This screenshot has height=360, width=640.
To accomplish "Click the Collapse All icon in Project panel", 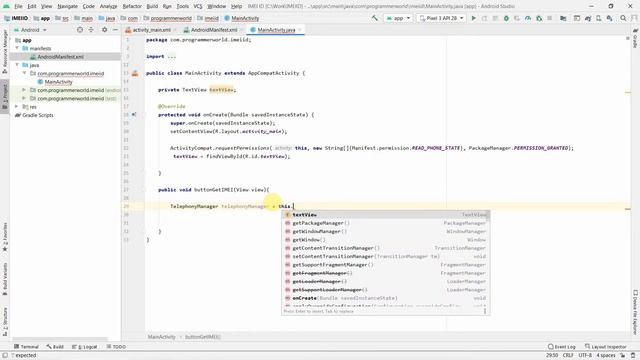I will click(91, 30).
